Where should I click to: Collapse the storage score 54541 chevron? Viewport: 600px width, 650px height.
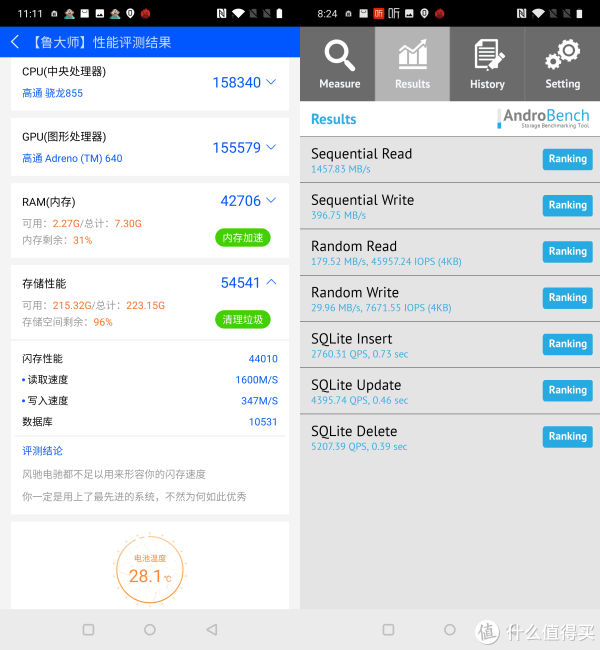(x=271, y=282)
